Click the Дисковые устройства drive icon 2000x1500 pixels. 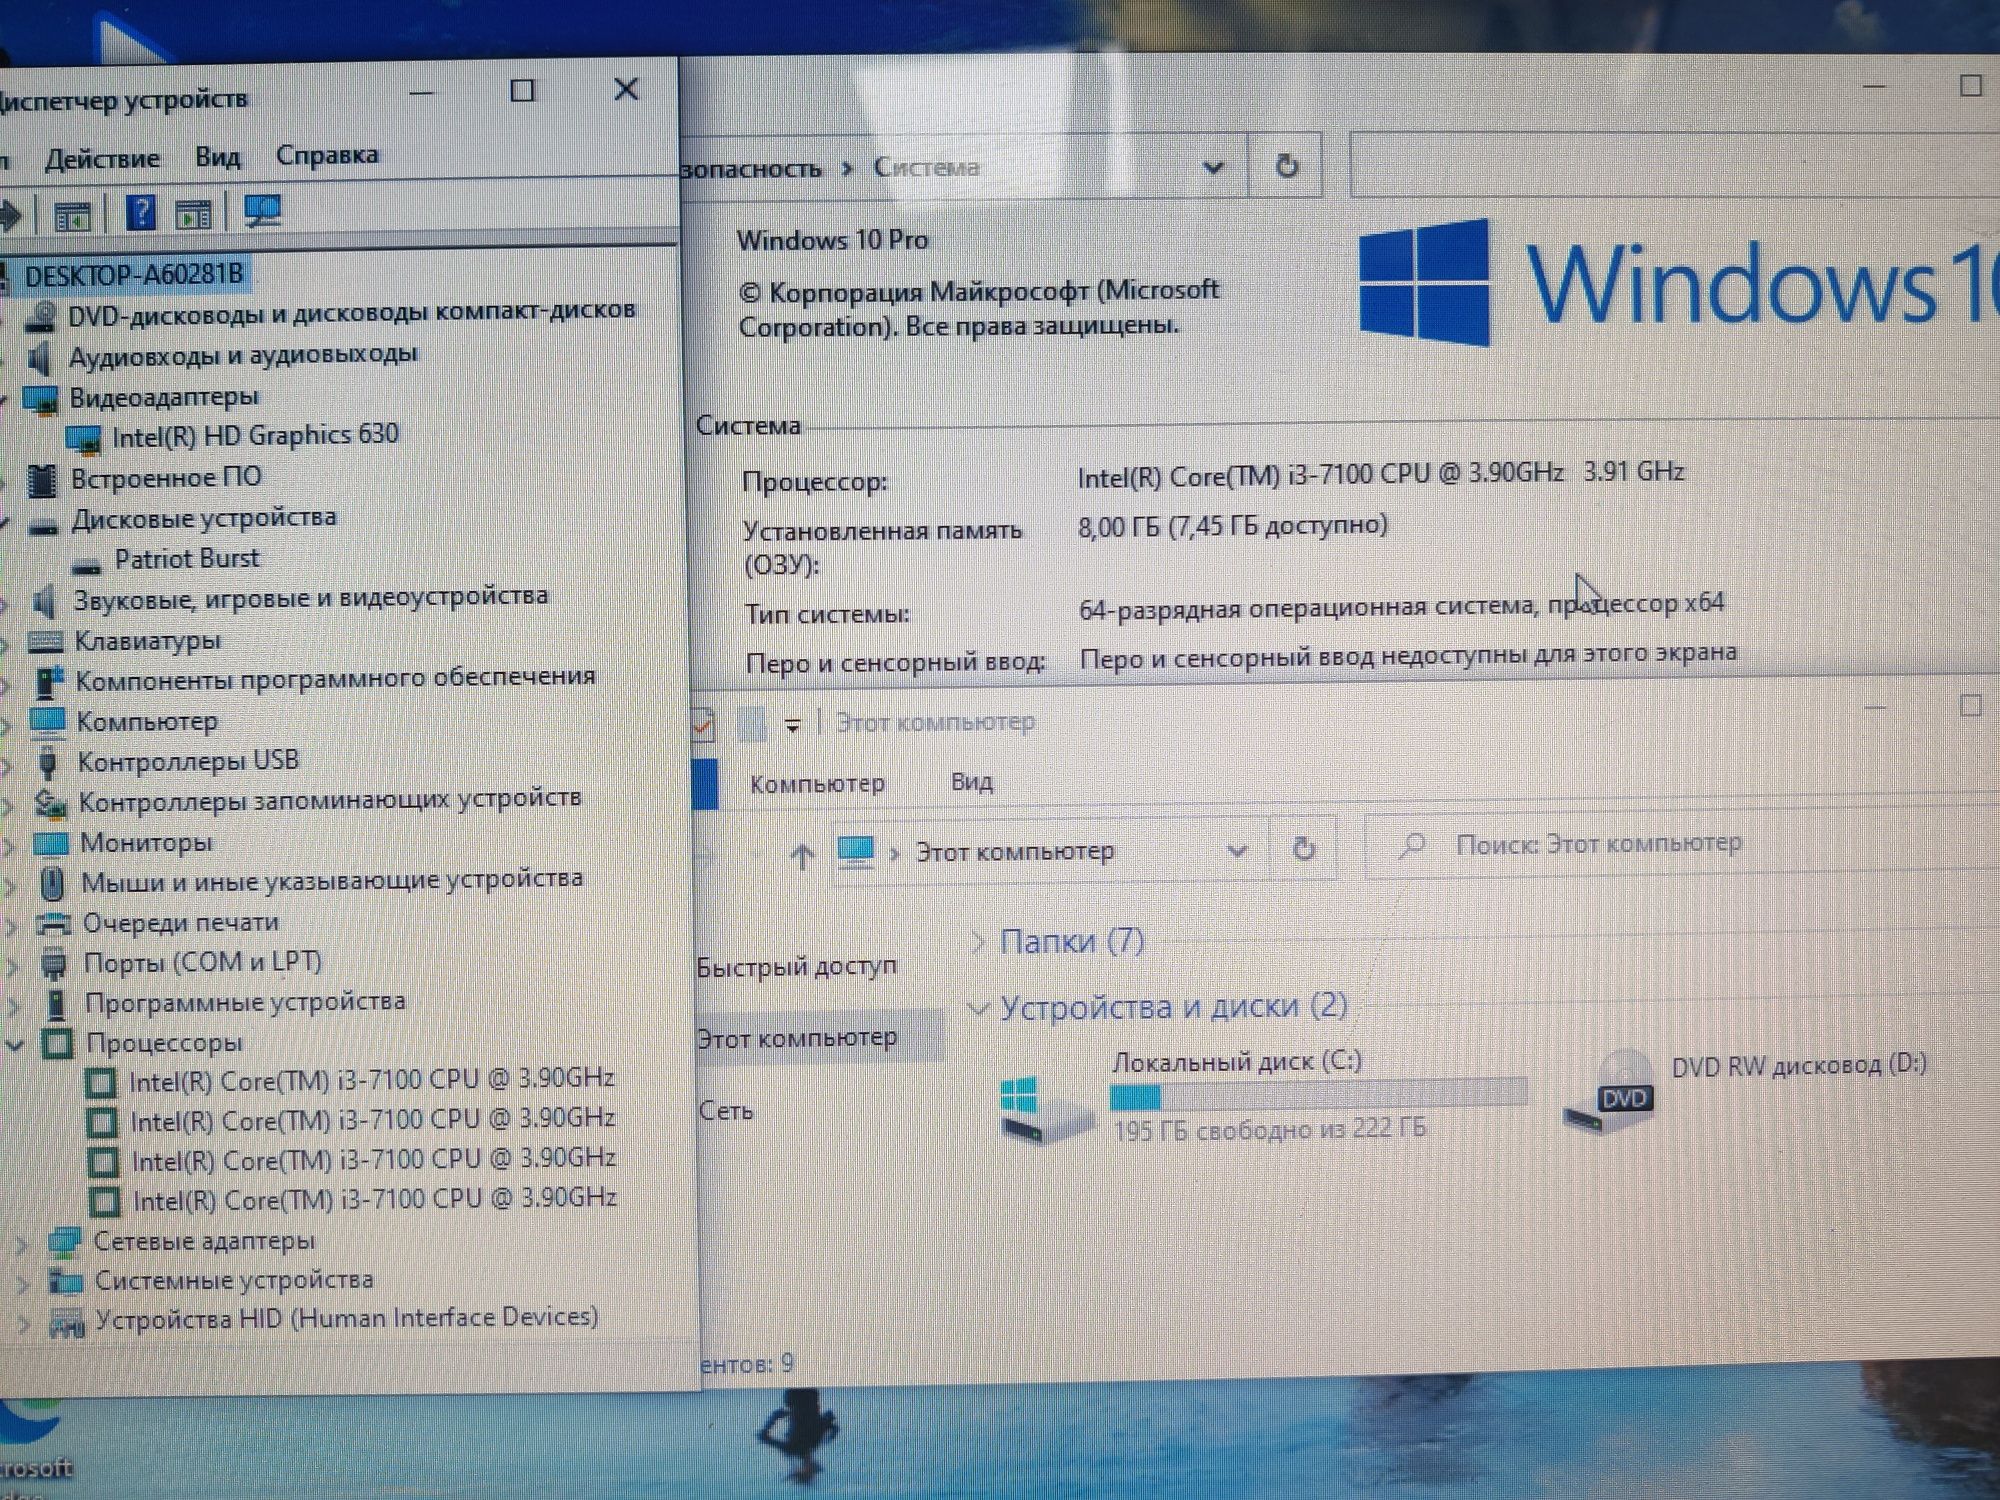(43, 524)
